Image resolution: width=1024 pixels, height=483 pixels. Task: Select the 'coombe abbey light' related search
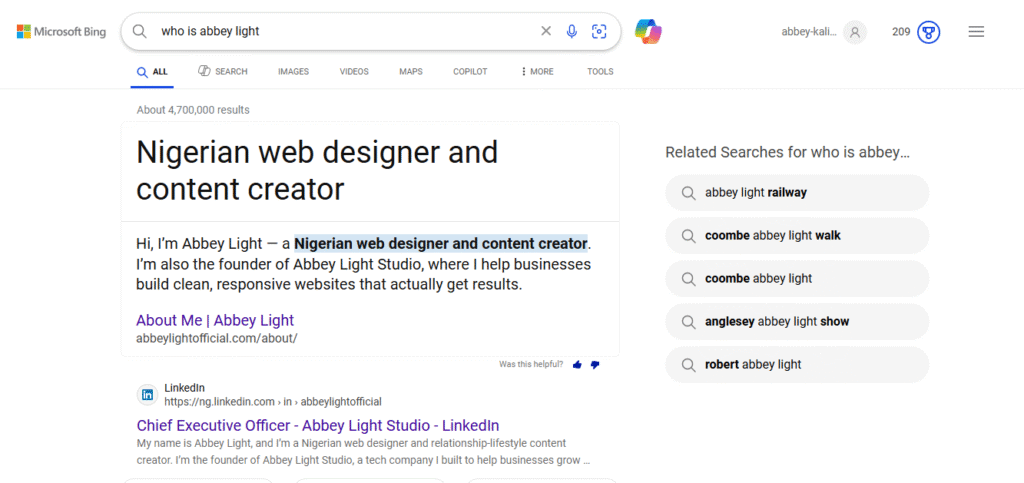797,279
